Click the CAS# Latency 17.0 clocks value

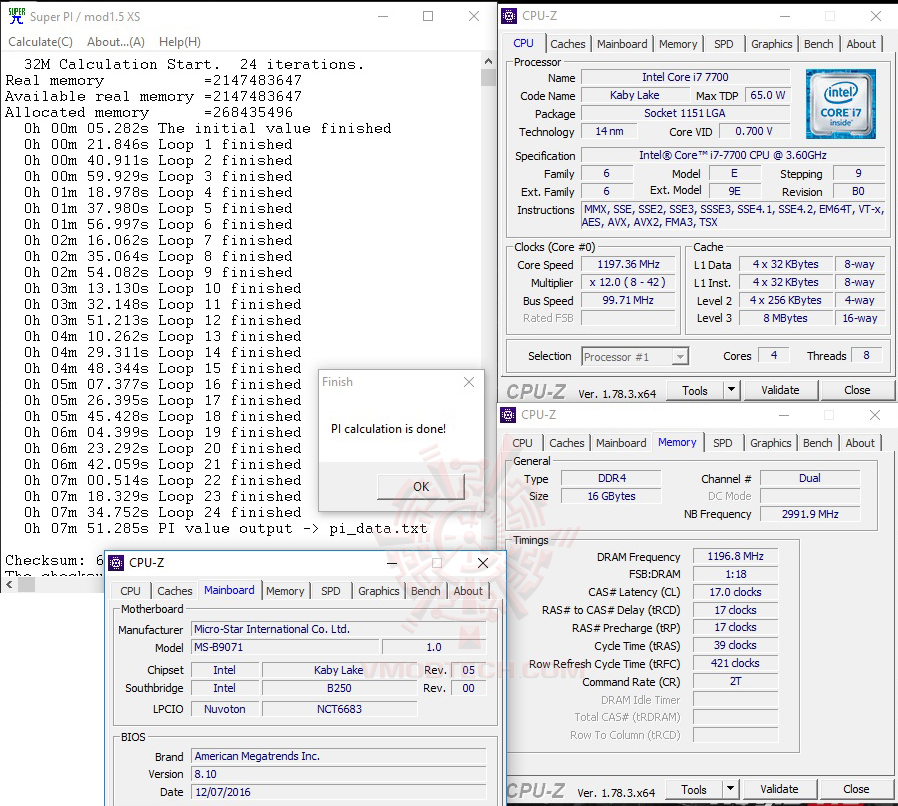coord(735,592)
